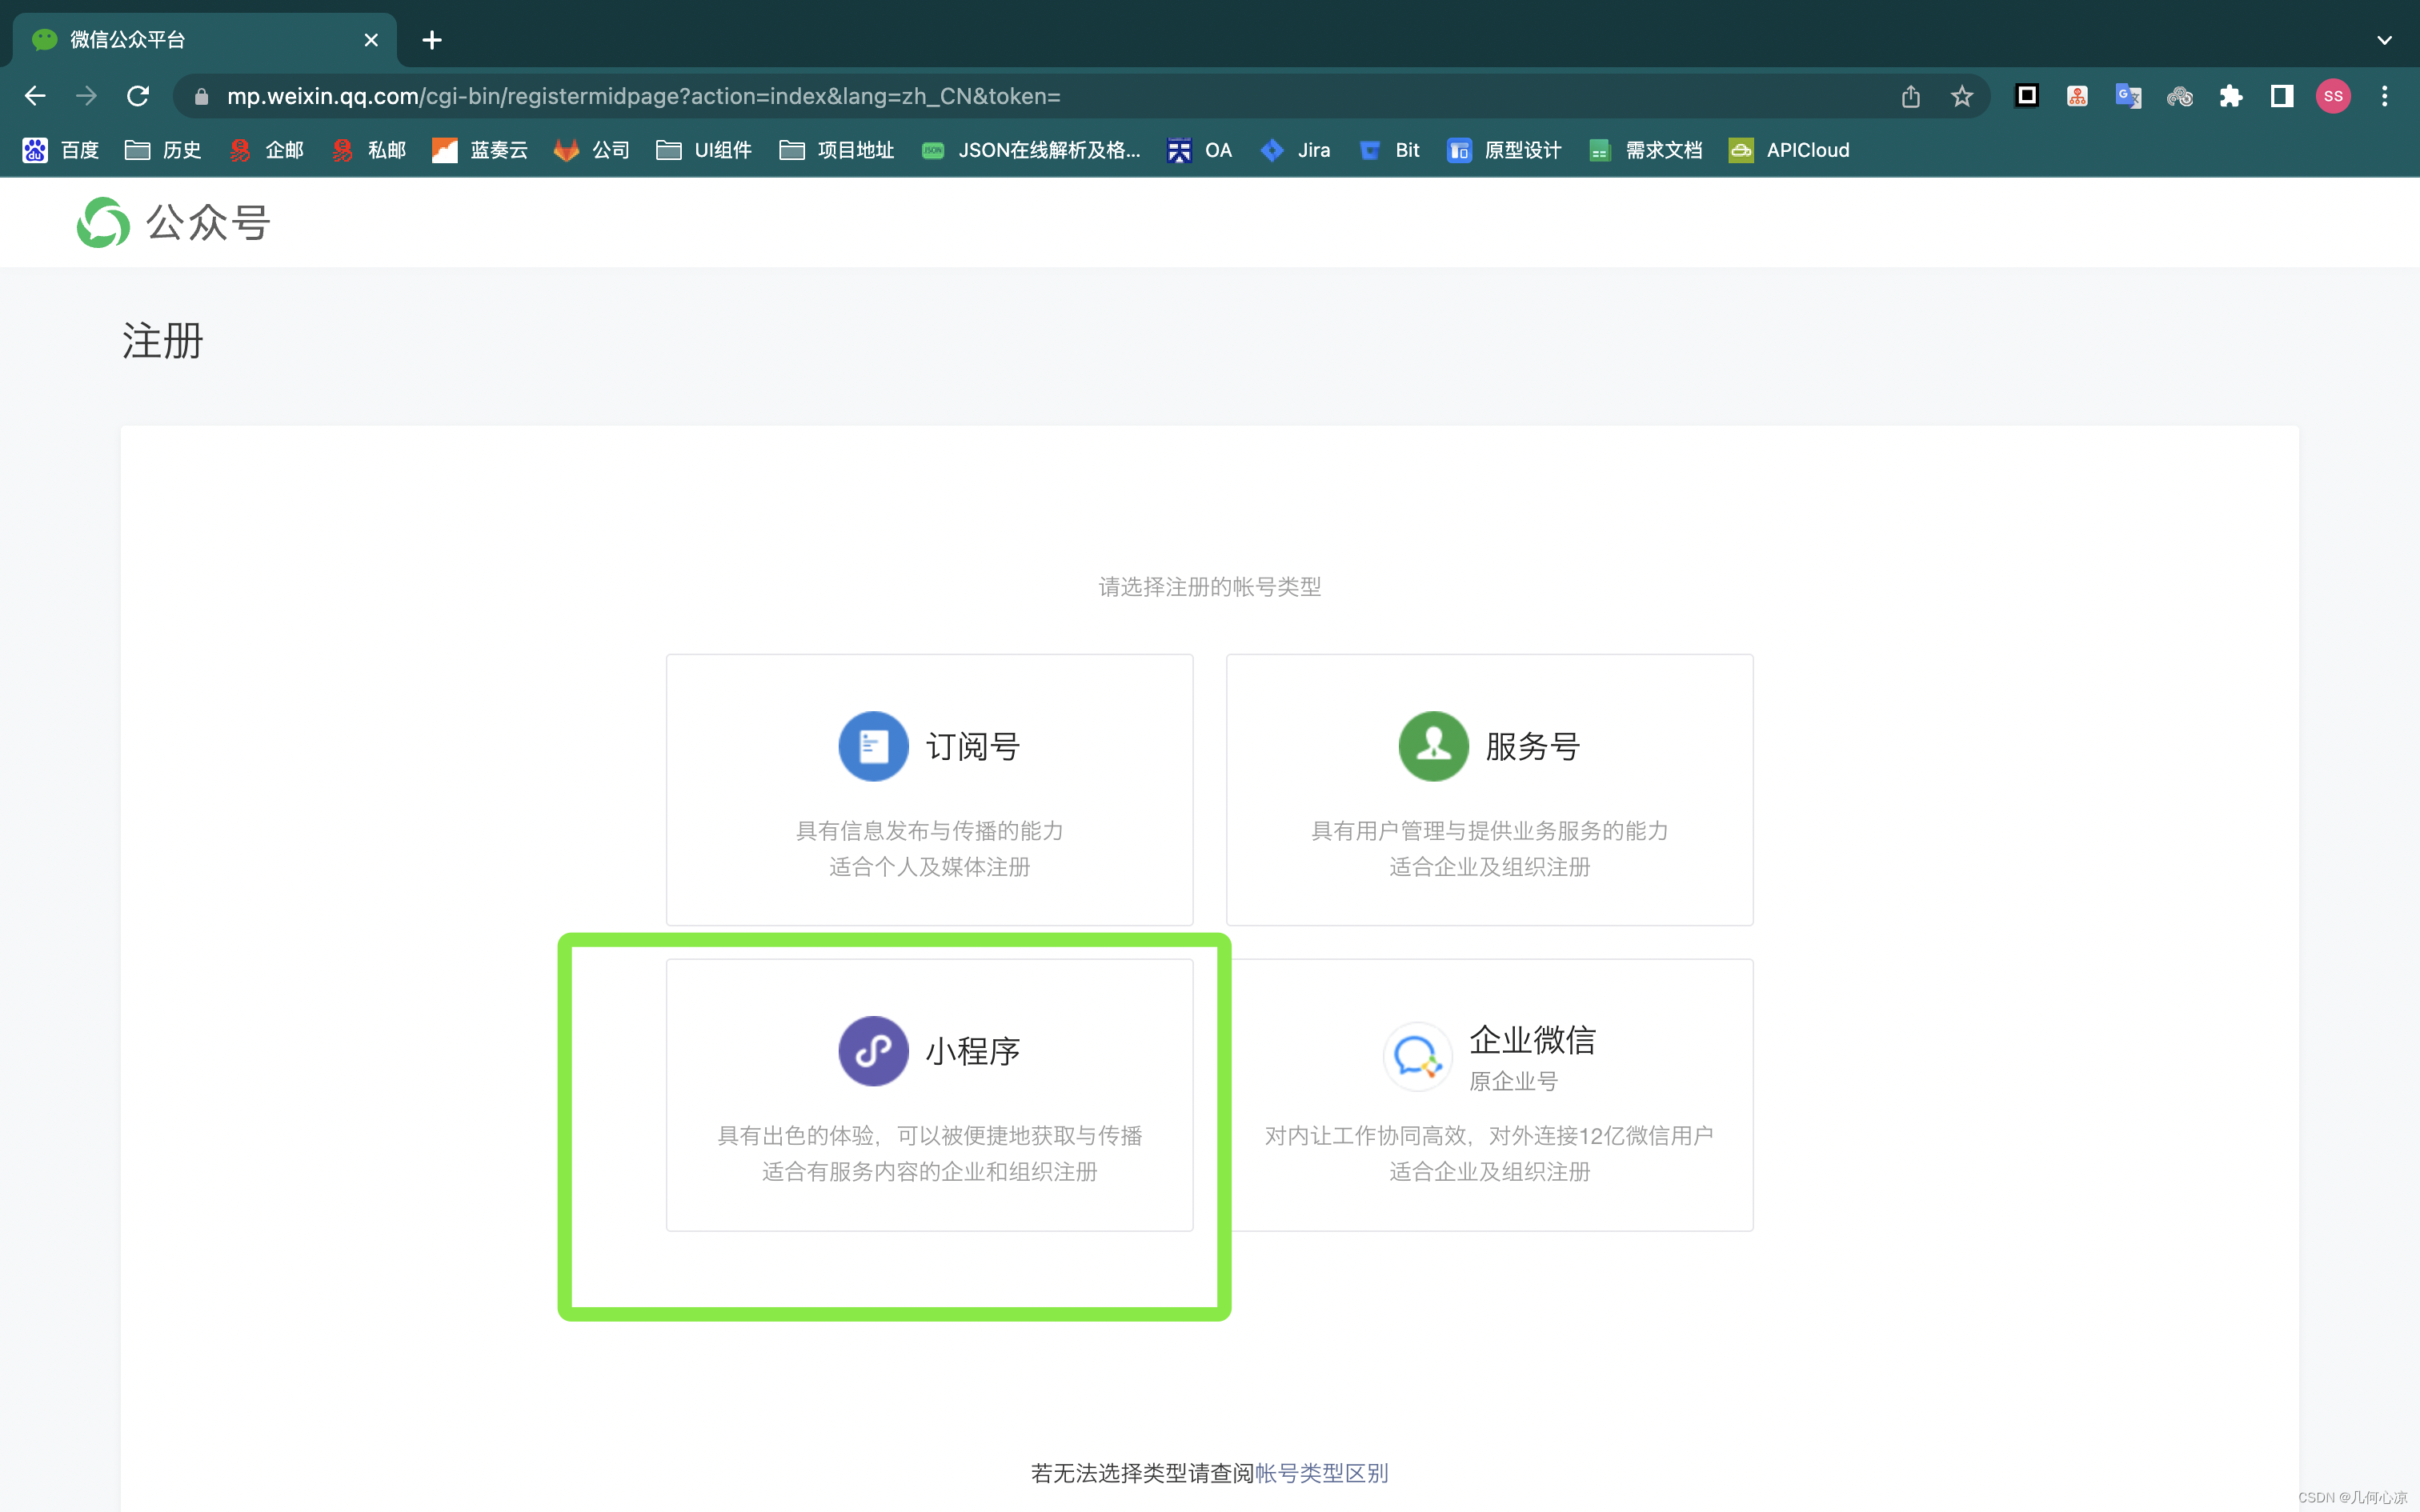Open the Jira bookmark

(1295, 150)
